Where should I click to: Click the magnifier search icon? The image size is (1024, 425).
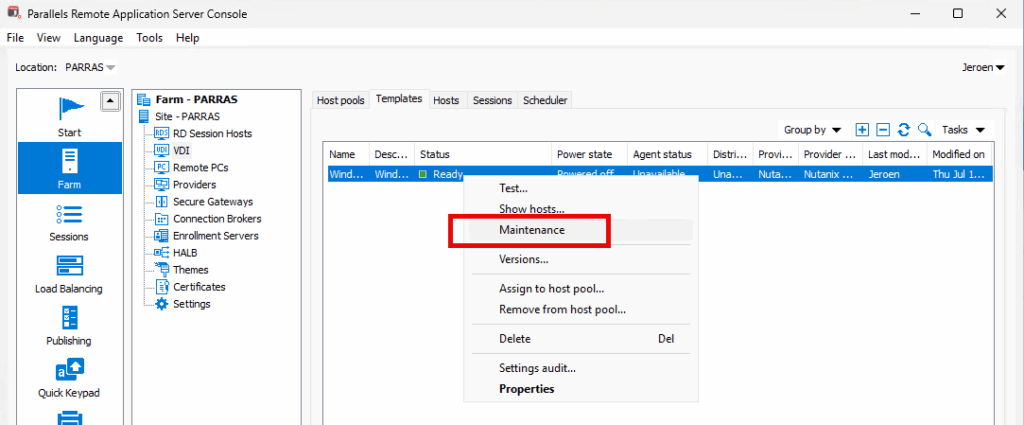pos(924,130)
